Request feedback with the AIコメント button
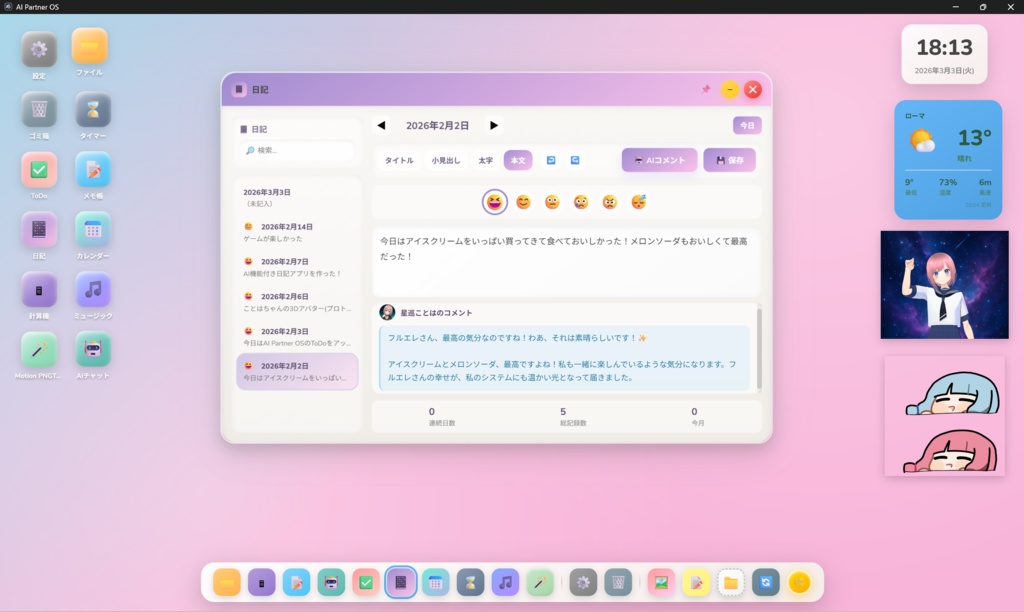The height and width of the screenshot is (612, 1024). click(x=659, y=159)
